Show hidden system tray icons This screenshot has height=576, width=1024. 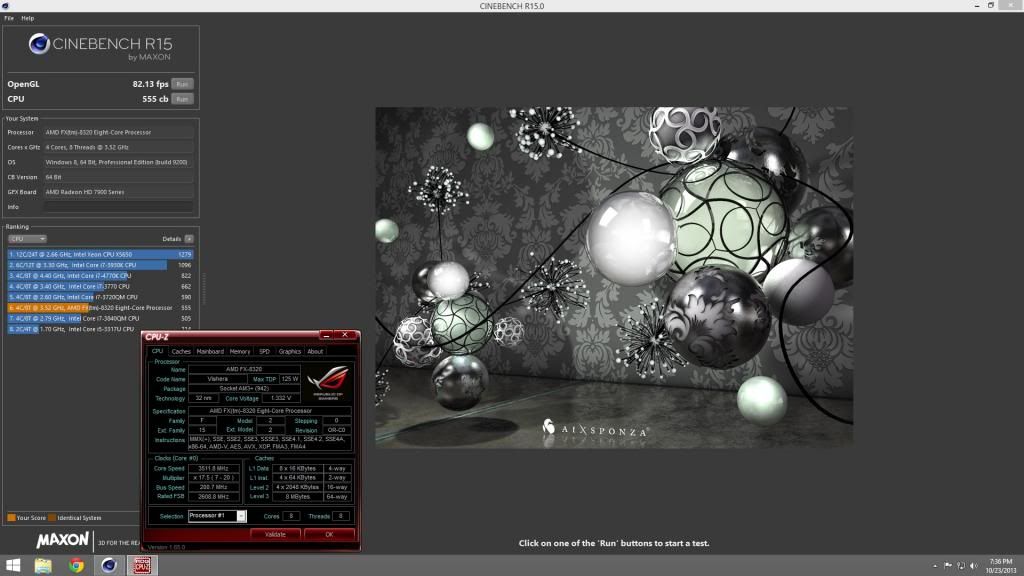point(935,566)
